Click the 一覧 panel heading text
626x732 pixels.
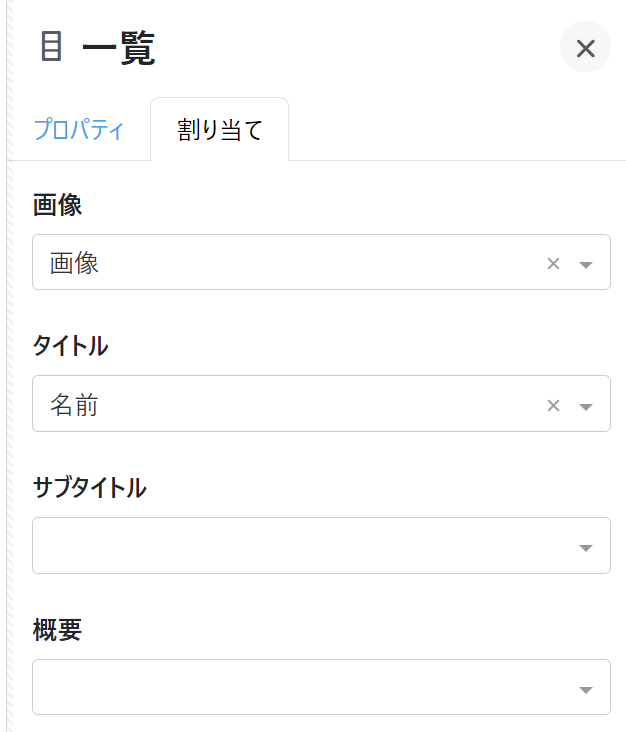coord(118,48)
